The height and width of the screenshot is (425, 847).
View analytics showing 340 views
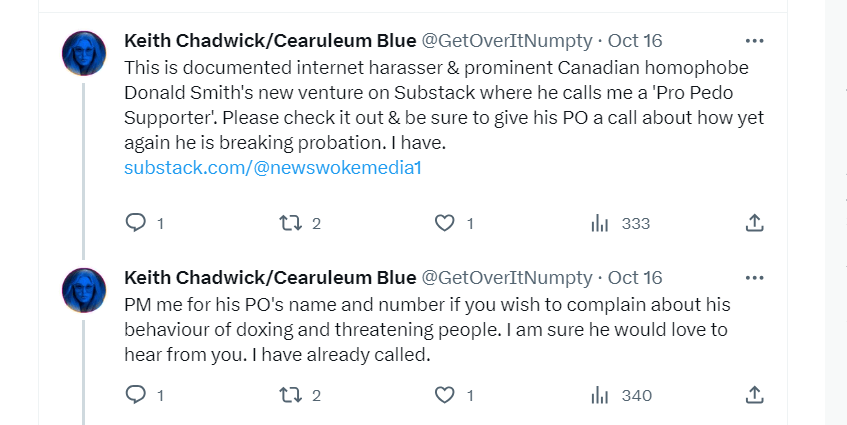point(600,396)
